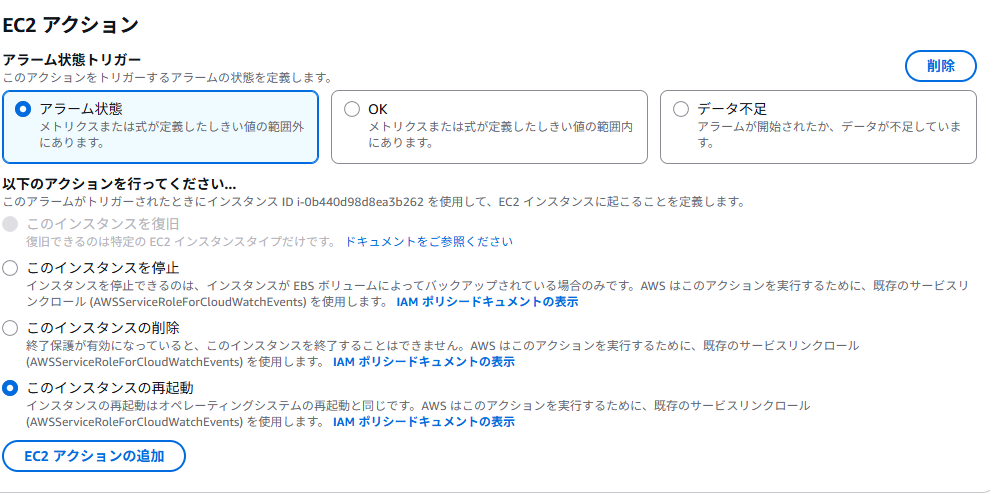
Task: Open IAM policy document link under このインスタンスの削除
Action: pyautogui.click(x=424, y=362)
